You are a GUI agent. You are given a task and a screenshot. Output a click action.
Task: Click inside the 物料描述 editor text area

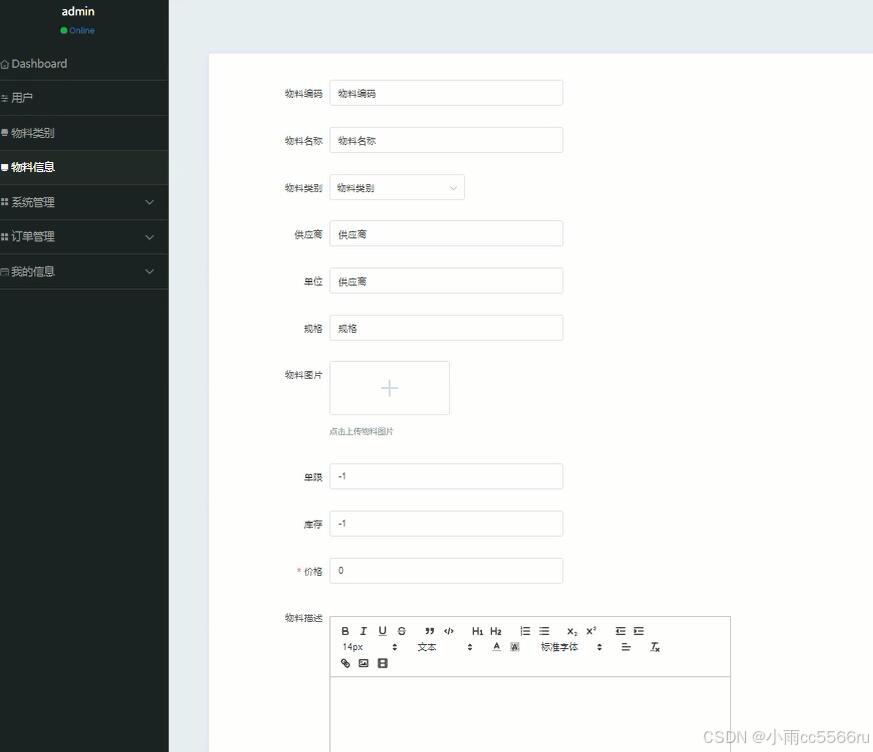(x=530, y=714)
